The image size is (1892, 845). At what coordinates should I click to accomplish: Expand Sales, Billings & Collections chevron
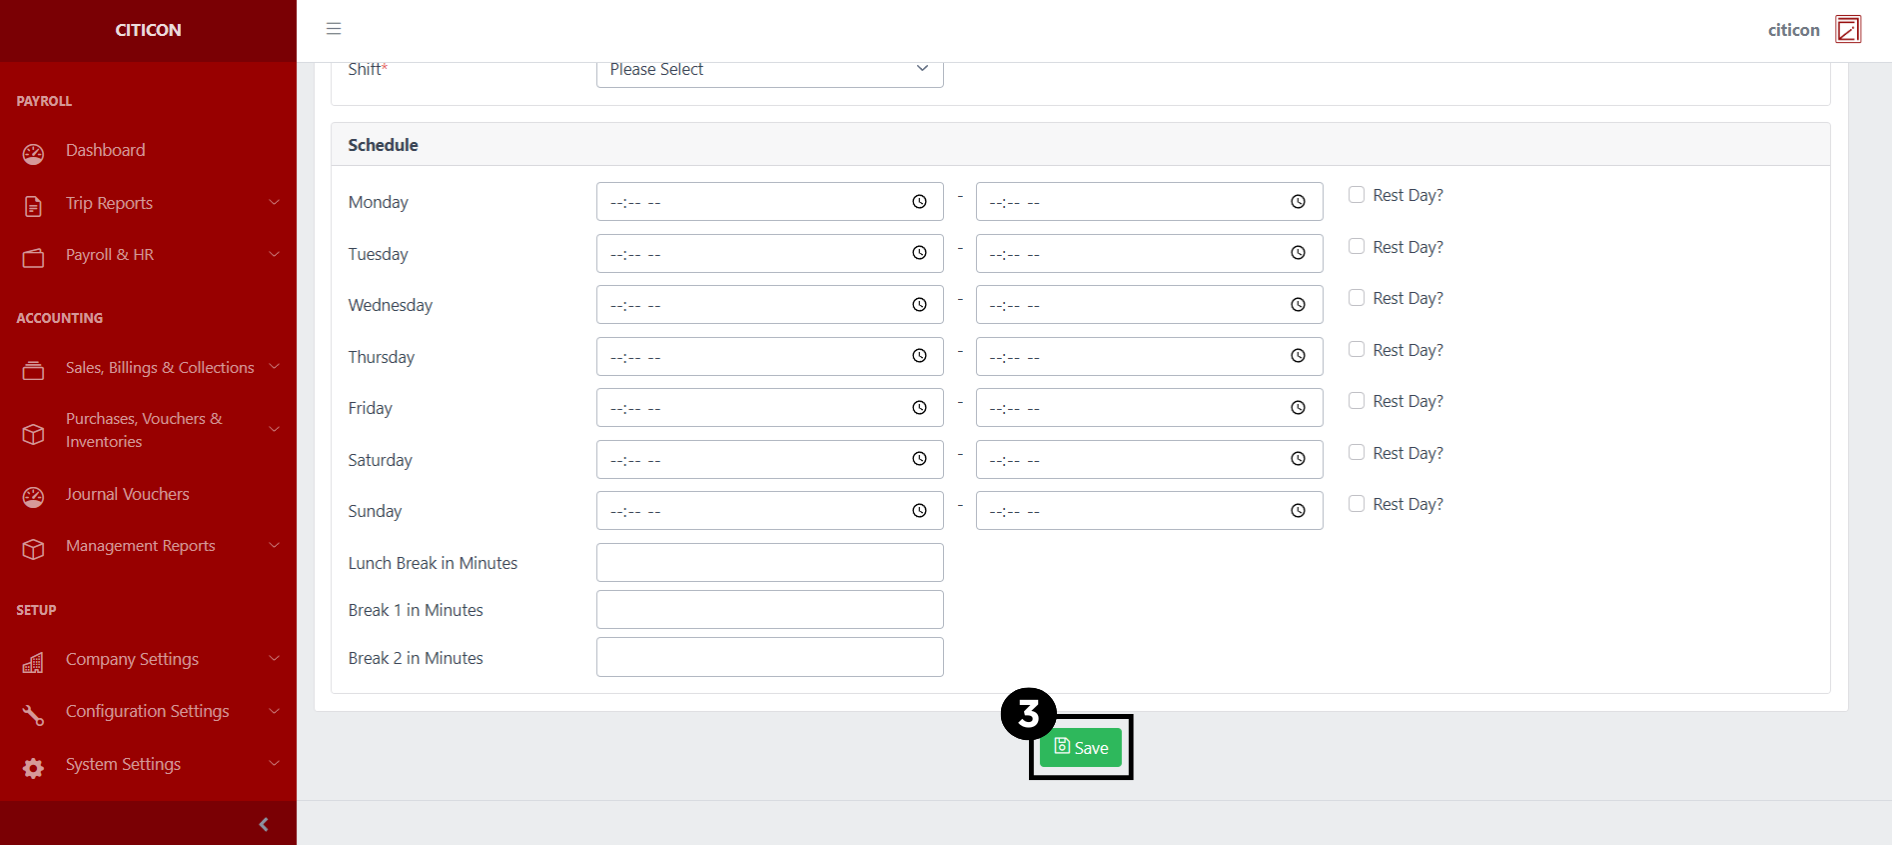click(x=274, y=367)
